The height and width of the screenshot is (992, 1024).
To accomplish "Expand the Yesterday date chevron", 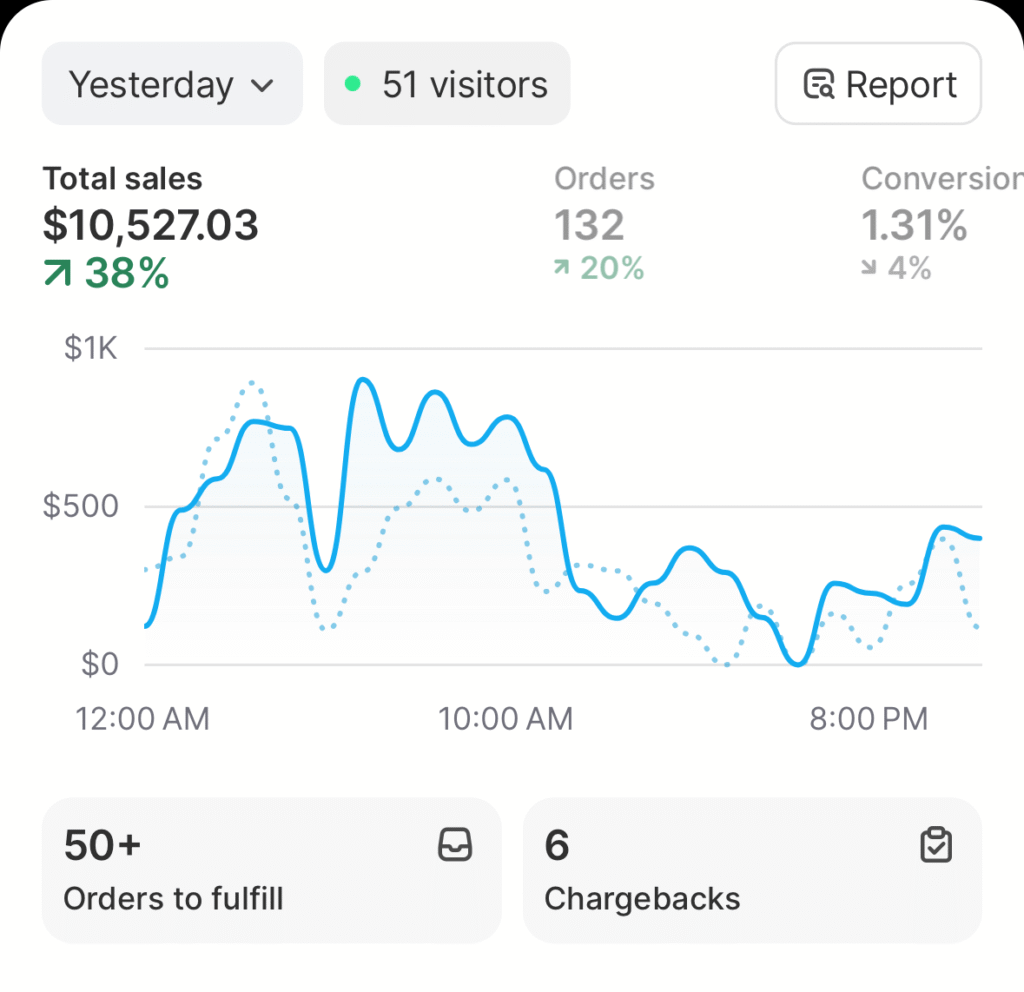I will point(262,85).
